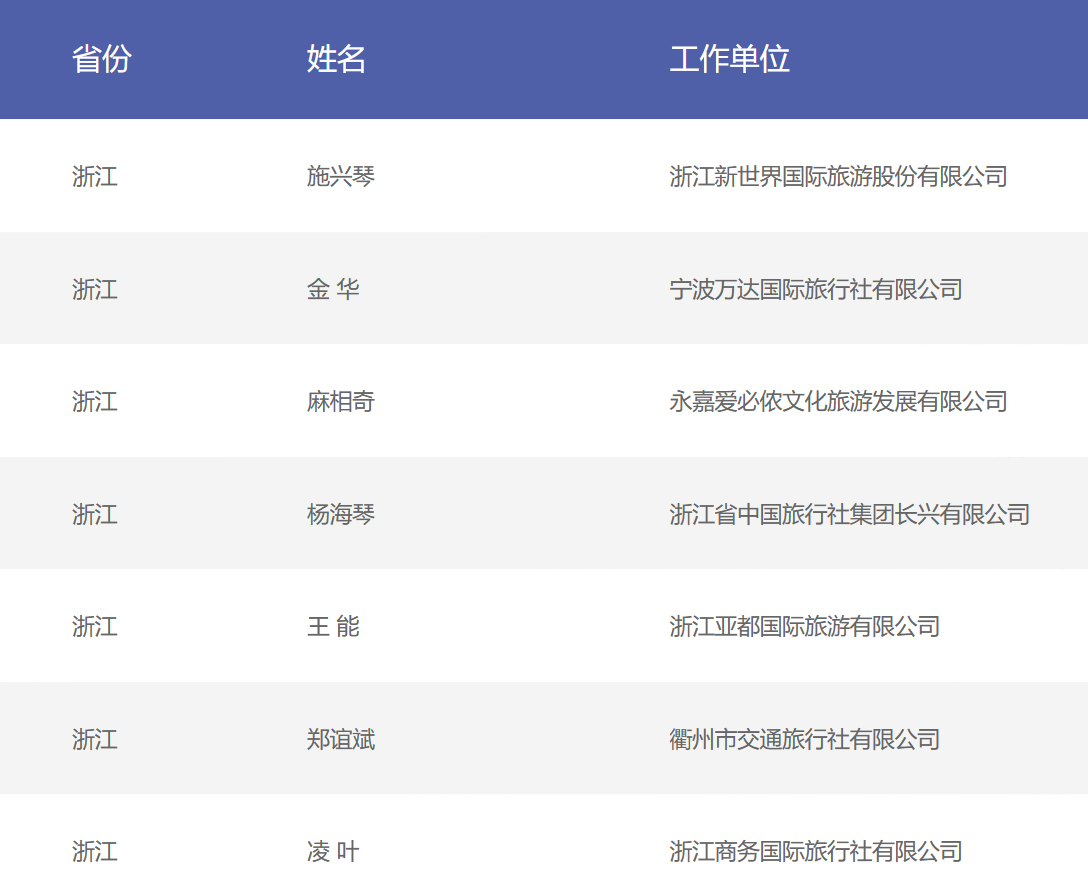Click 浙江 in the 王 能 row

coord(95,627)
